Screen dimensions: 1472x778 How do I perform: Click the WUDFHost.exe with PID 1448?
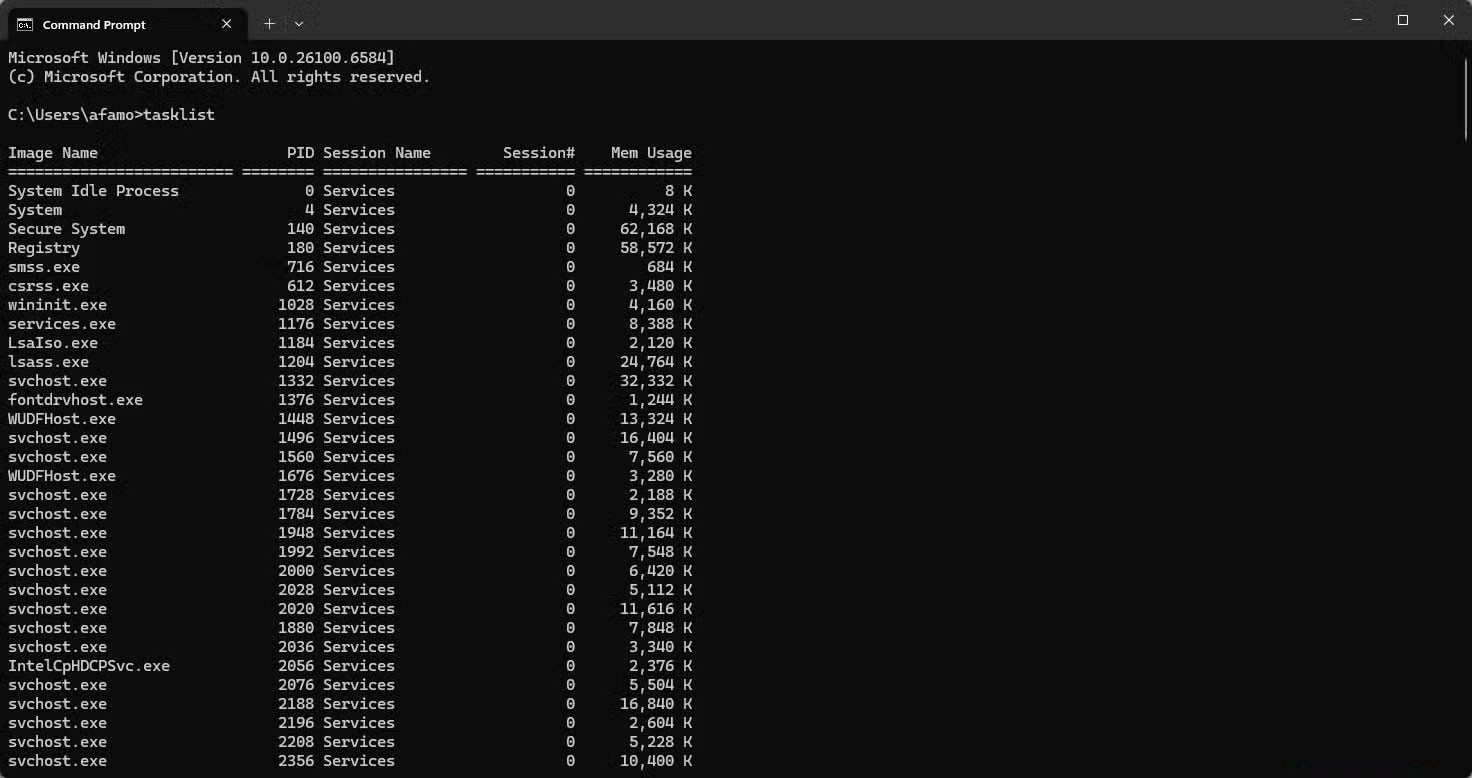coord(61,418)
